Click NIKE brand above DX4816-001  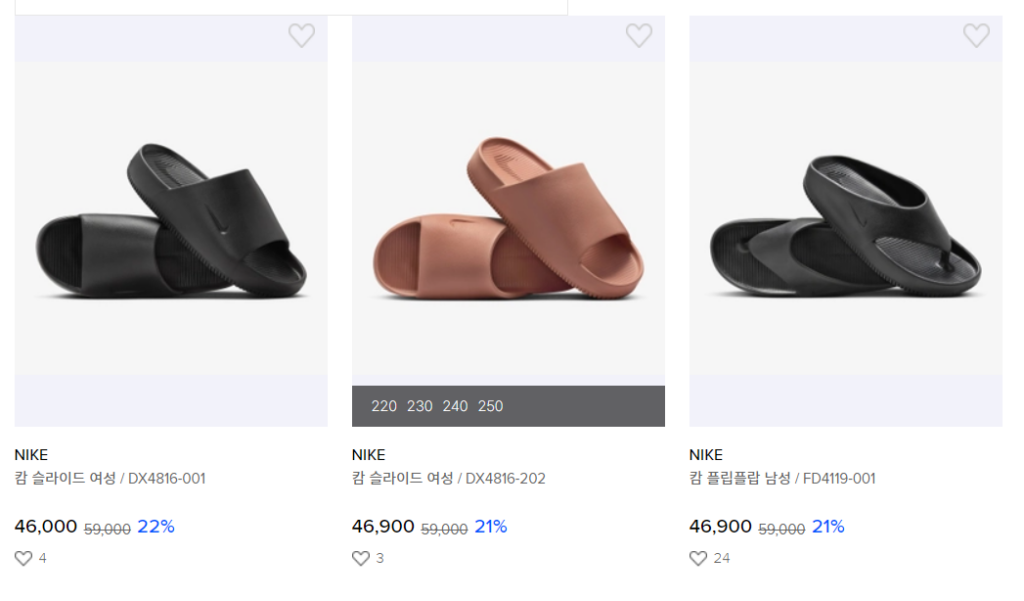31,455
